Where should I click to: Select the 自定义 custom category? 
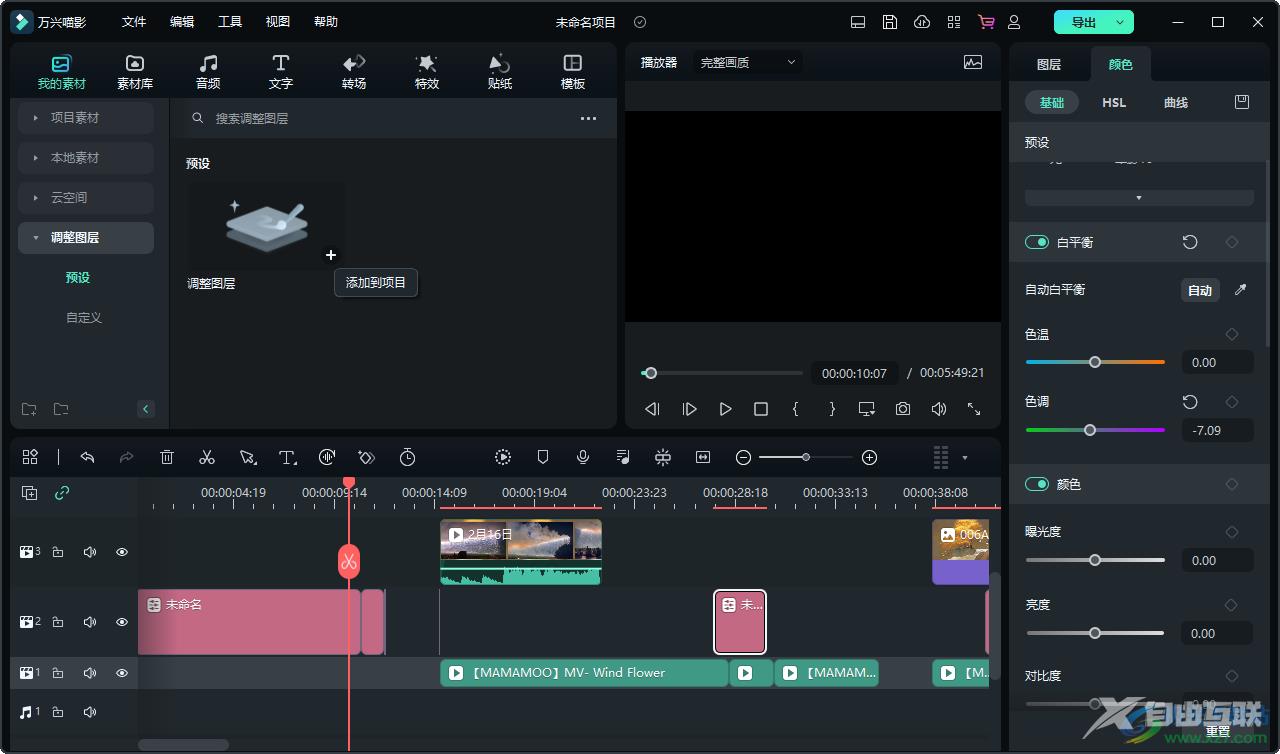pyautogui.click(x=84, y=318)
